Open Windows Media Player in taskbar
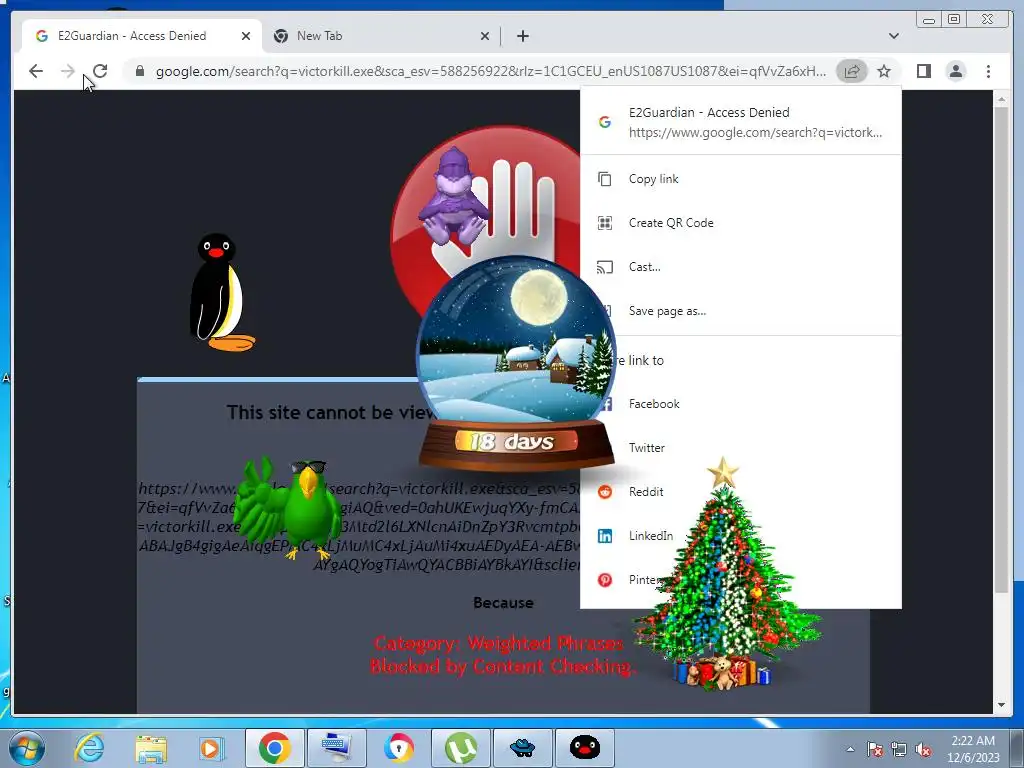The width and height of the screenshot is (1024, 768). click(211, 748)
